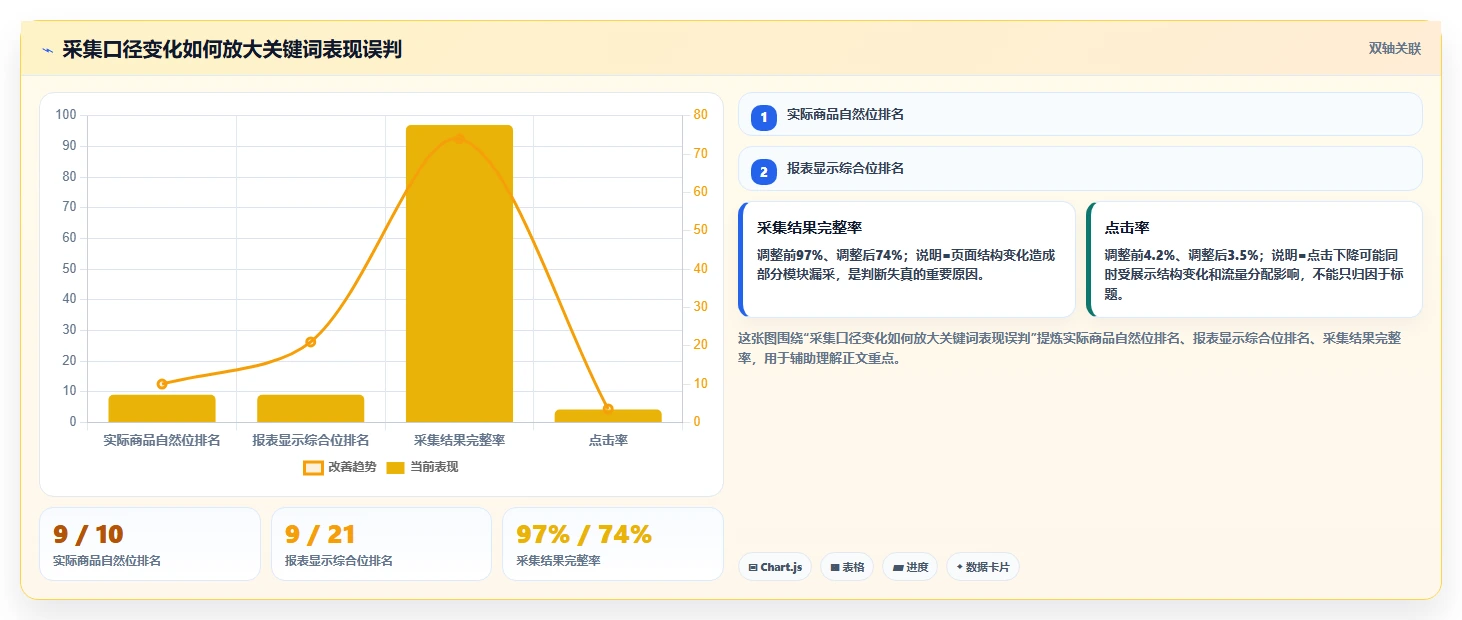Screen dimensions: 1462x620
Task: Click right axis value 80
Action: point(701,115)
